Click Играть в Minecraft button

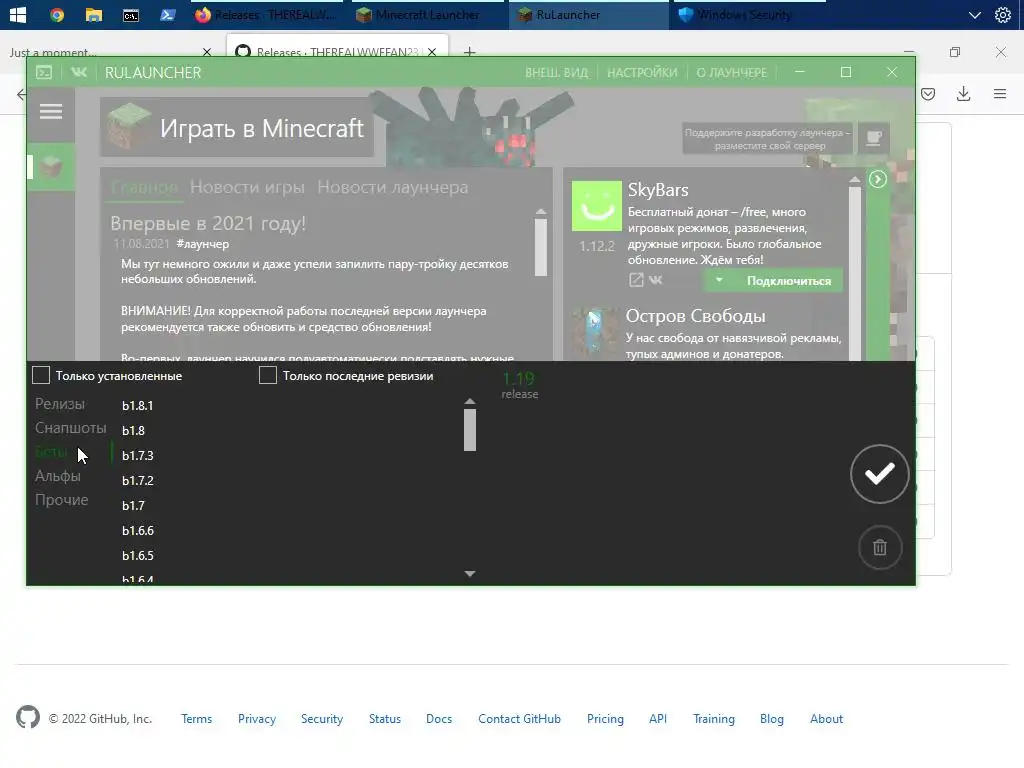pos(236,127)
